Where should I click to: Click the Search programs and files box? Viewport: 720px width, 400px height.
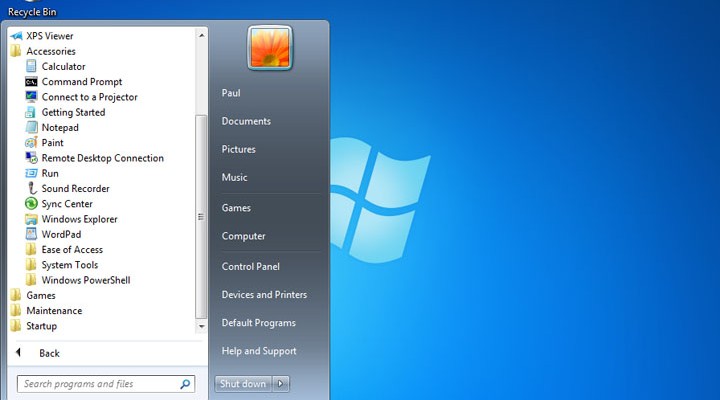[98, 384]
